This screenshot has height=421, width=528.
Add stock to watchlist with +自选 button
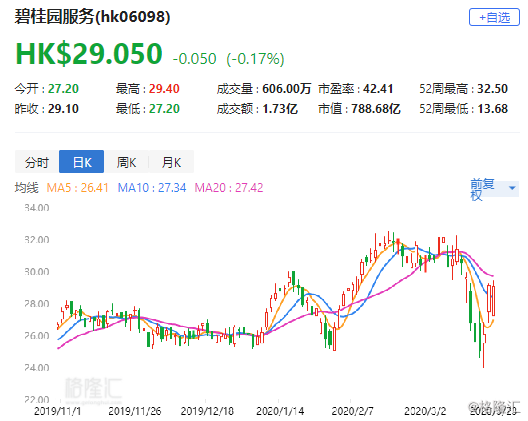tap(494, 17)
